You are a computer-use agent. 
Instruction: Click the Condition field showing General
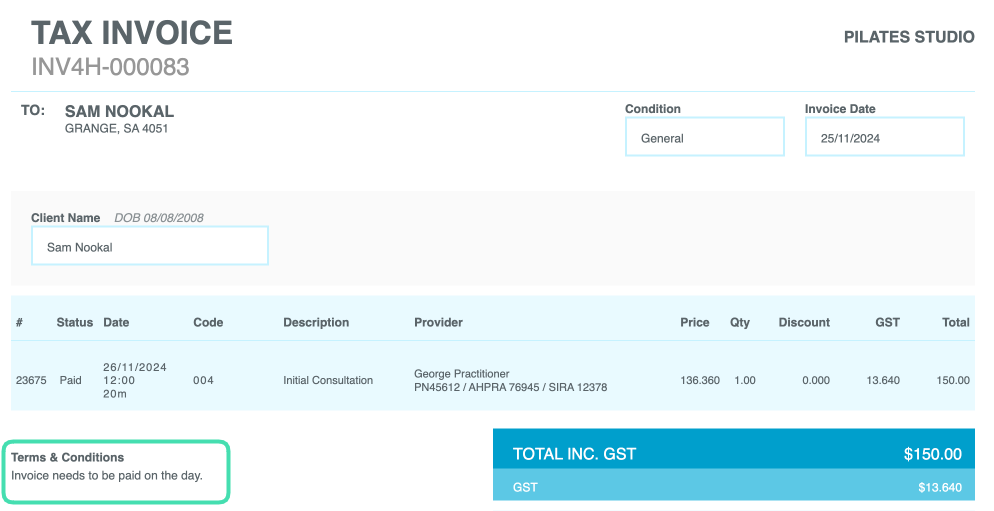704,136
